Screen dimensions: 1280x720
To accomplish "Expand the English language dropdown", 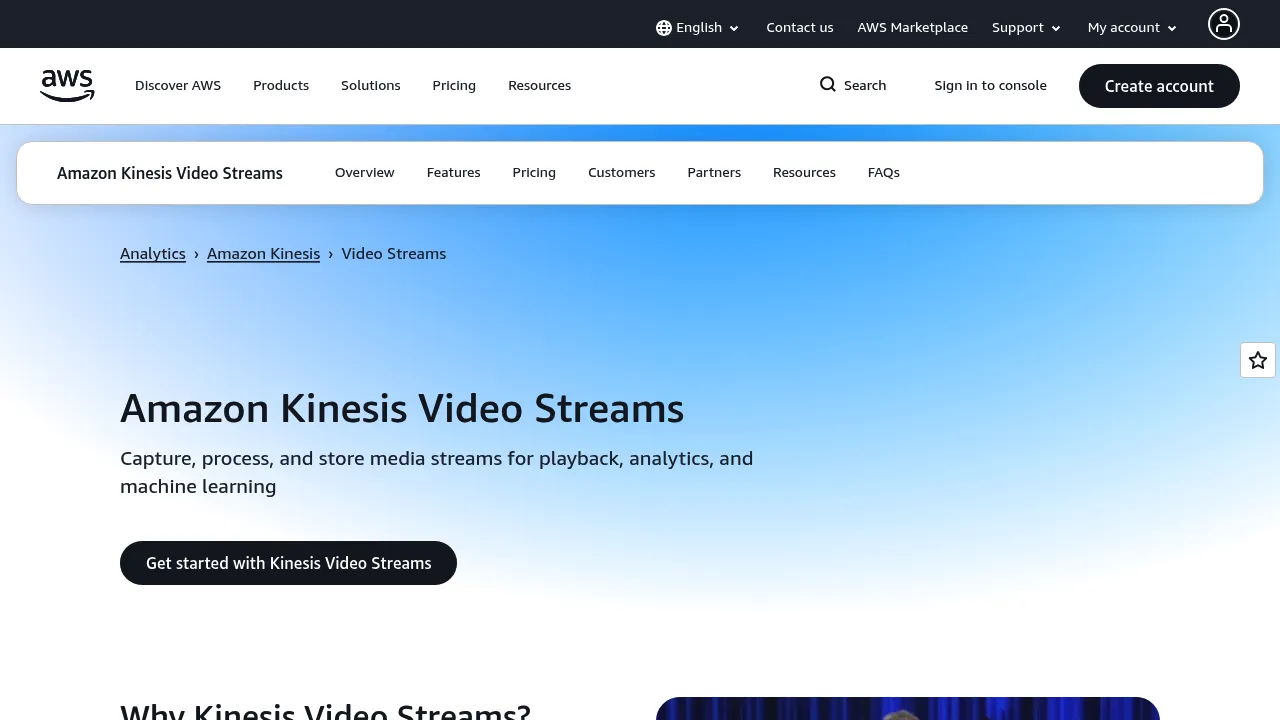I will coord(698,28).
